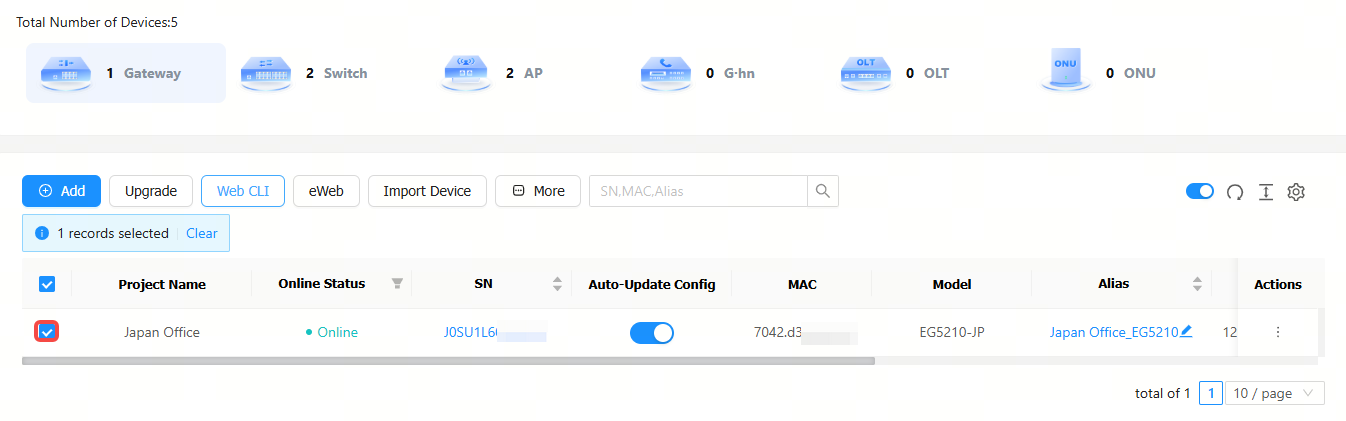Toggle the blue switch beside refresh icon
The height and width of the screenshot is (421, 1346).
pos(1199,191)
